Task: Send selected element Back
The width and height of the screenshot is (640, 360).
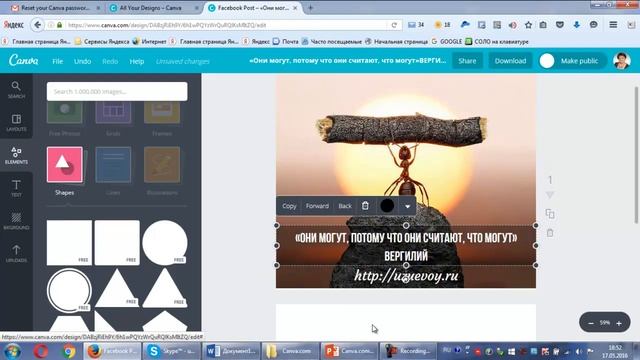Action: (344, 206)
